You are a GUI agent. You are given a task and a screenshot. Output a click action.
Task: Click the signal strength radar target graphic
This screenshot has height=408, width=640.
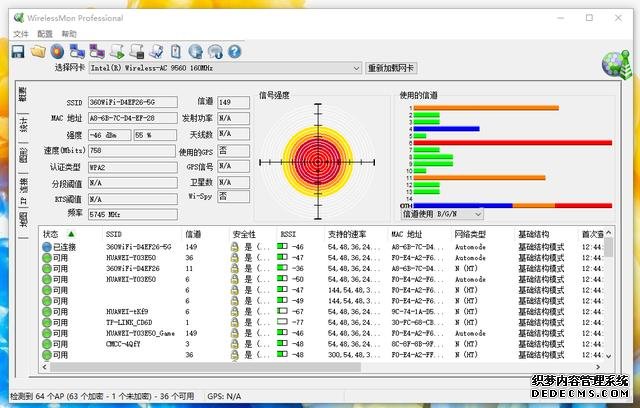[x=318, y=162]
